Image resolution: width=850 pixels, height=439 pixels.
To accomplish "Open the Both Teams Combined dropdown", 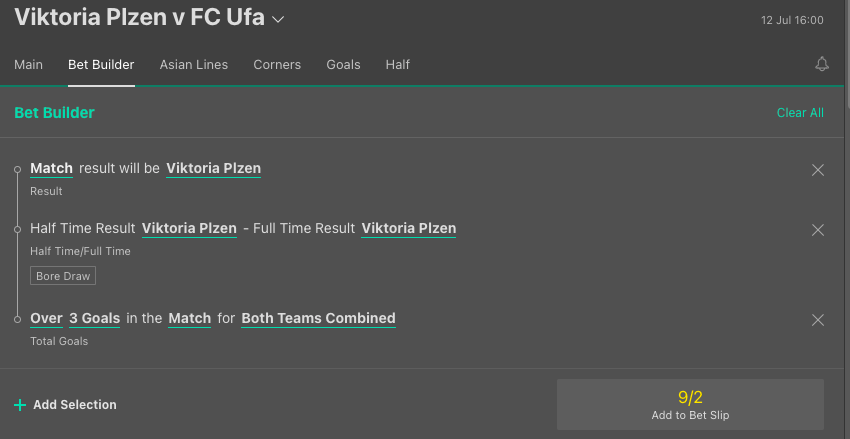I will (318, 318).
